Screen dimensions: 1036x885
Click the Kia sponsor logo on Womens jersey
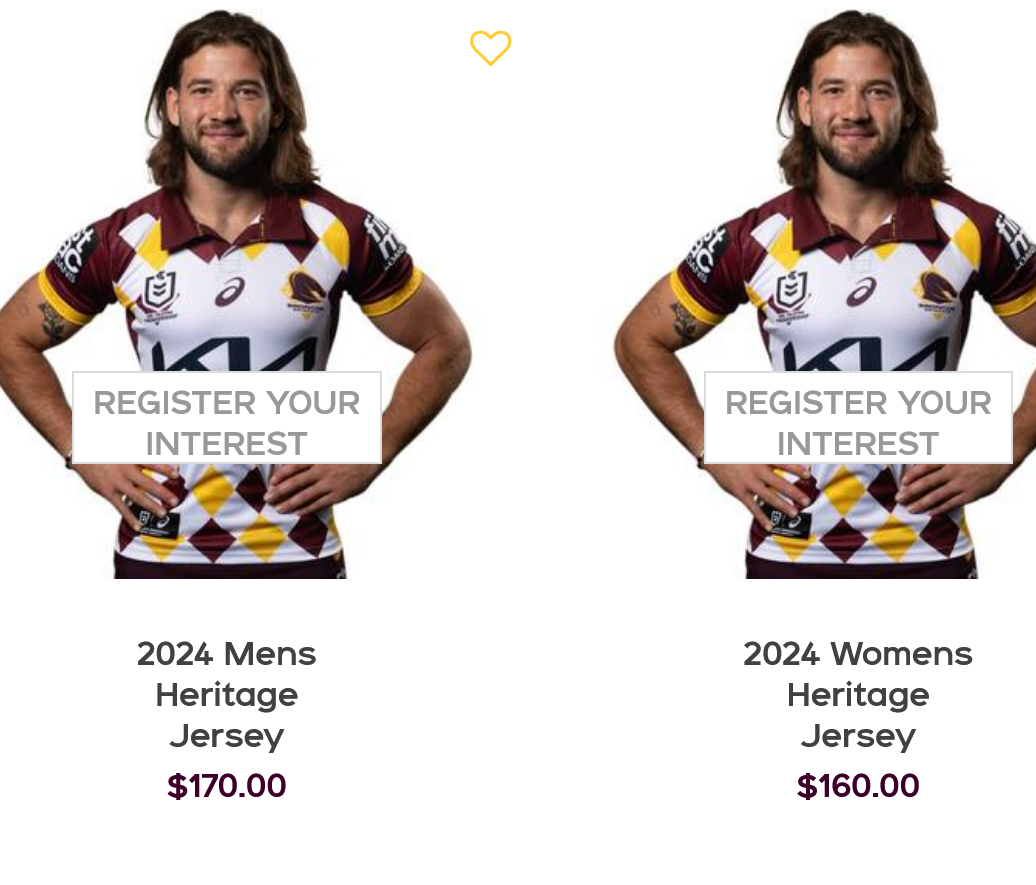point(867,354)
